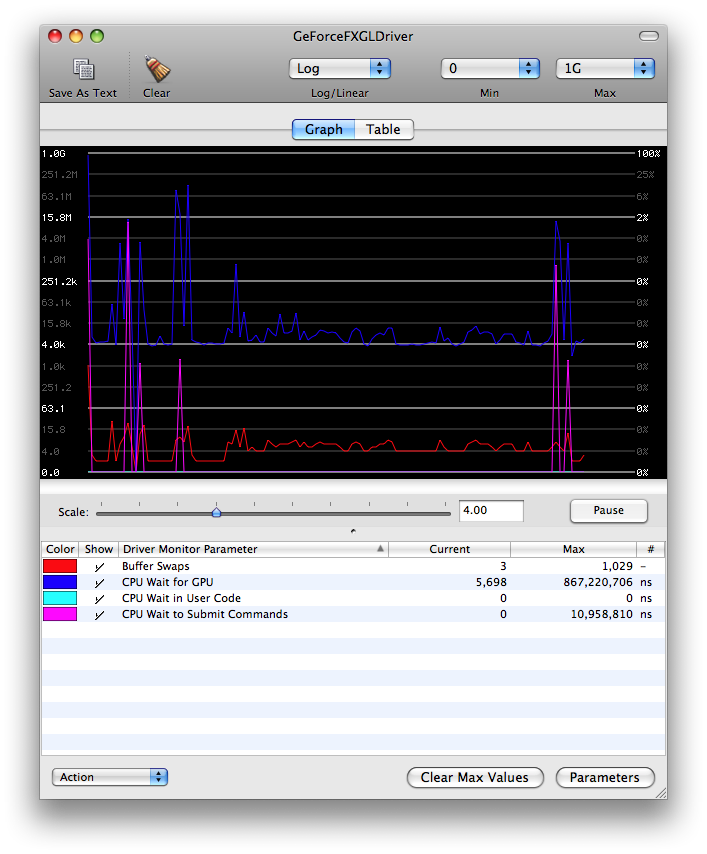Click the Color column header
707x854 pixels.
(60, 549)
